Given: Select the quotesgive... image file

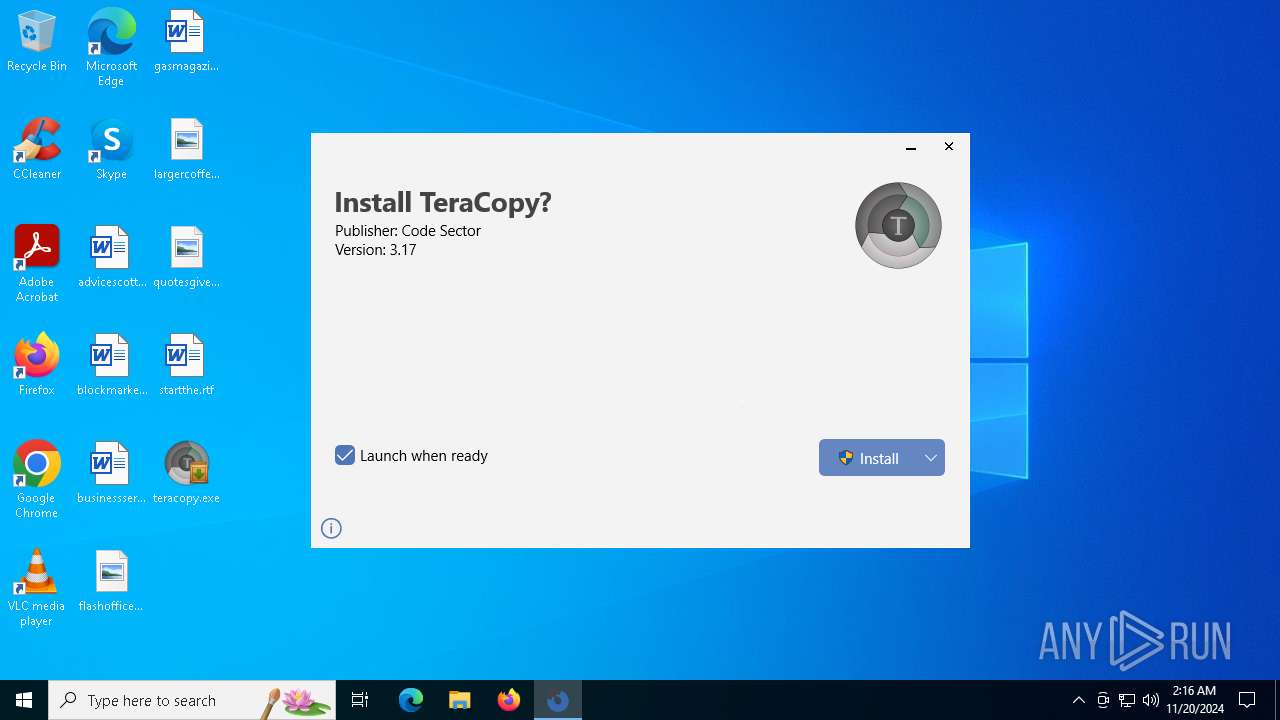Looking at the screenshot, I should point(186,258).
